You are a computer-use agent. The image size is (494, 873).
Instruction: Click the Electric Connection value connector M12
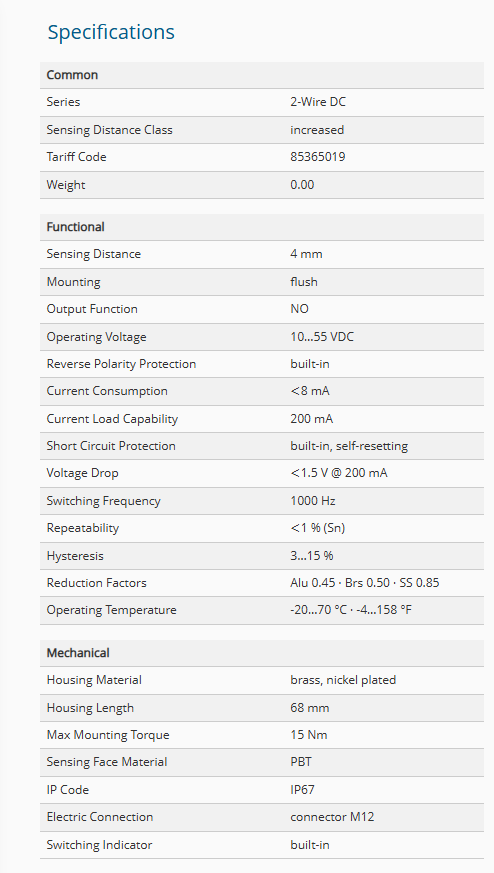[x=332, y=817]
